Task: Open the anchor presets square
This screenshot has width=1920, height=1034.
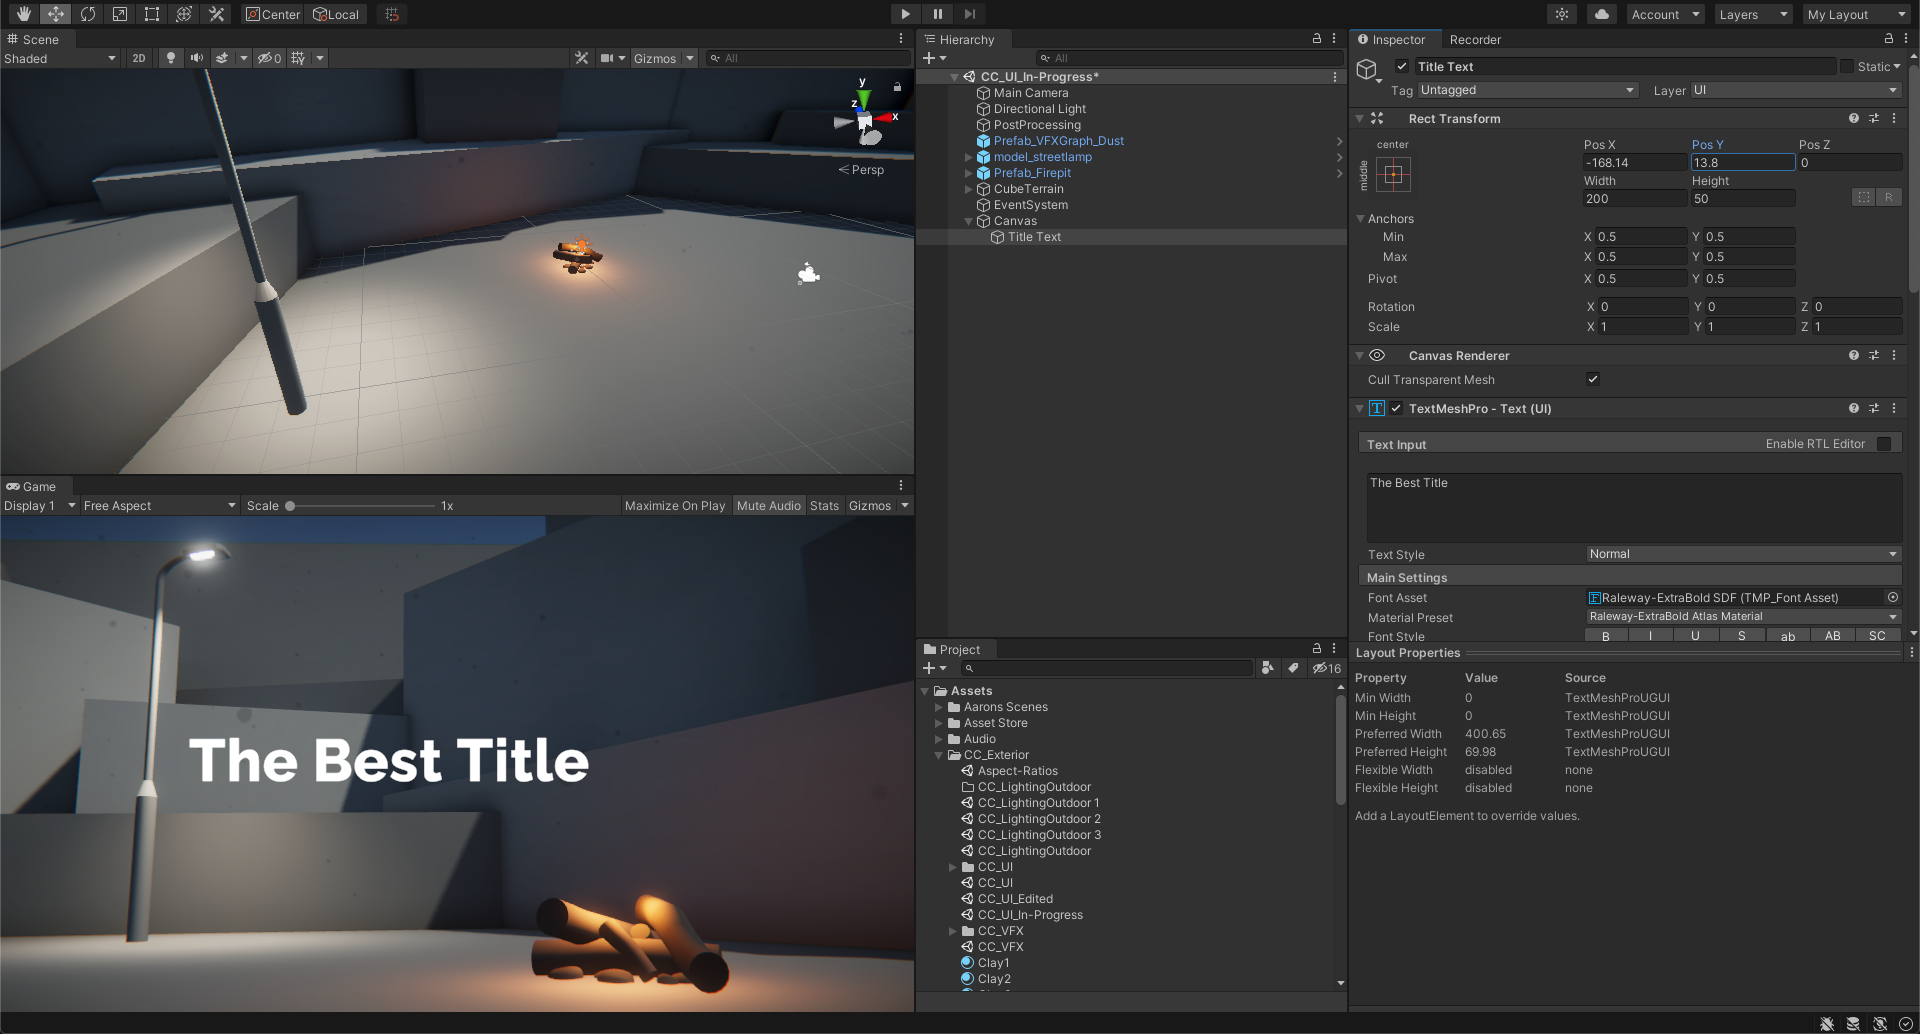Action: [x=1393, y=175]
